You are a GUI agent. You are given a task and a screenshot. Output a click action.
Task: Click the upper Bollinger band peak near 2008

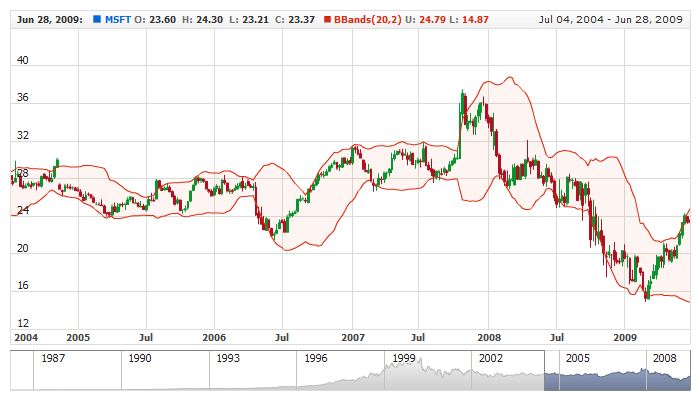tap(510, 77)
